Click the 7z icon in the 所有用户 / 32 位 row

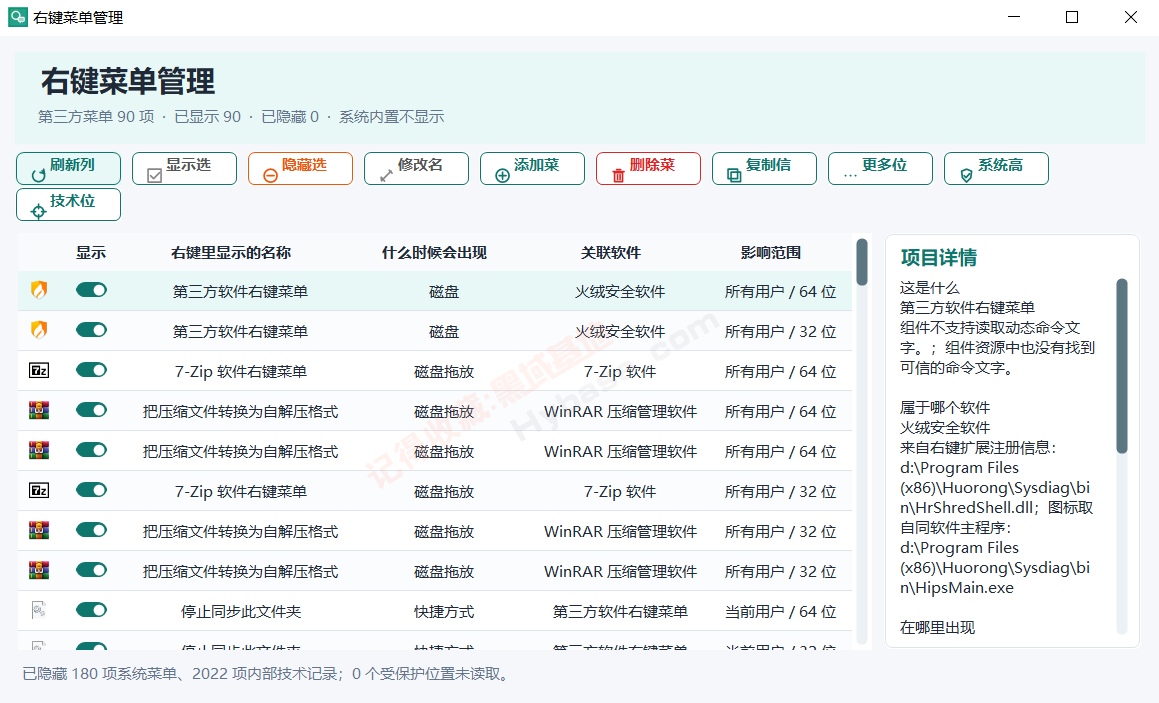[39, 490]
